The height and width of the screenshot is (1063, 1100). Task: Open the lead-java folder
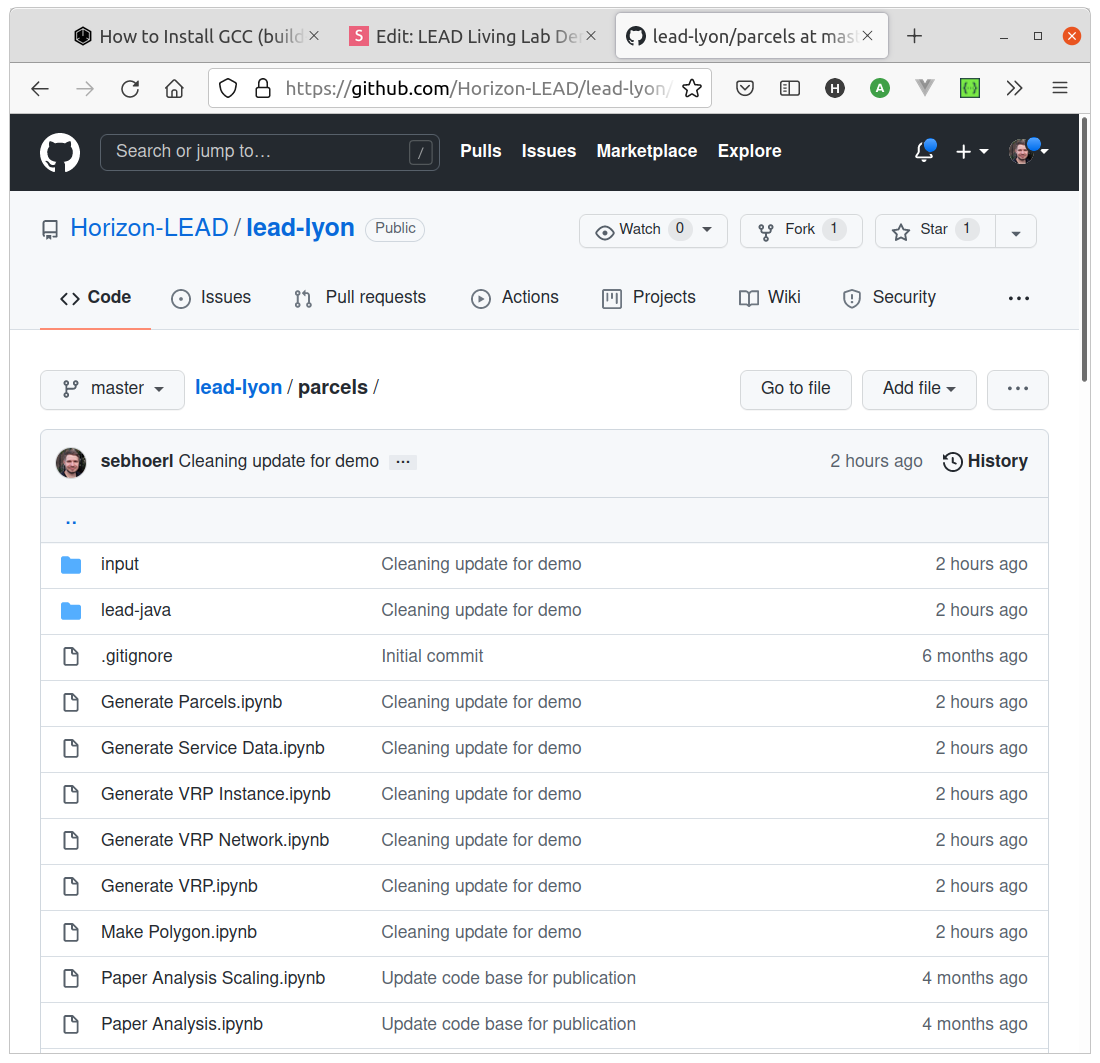(x=136, y=610)
